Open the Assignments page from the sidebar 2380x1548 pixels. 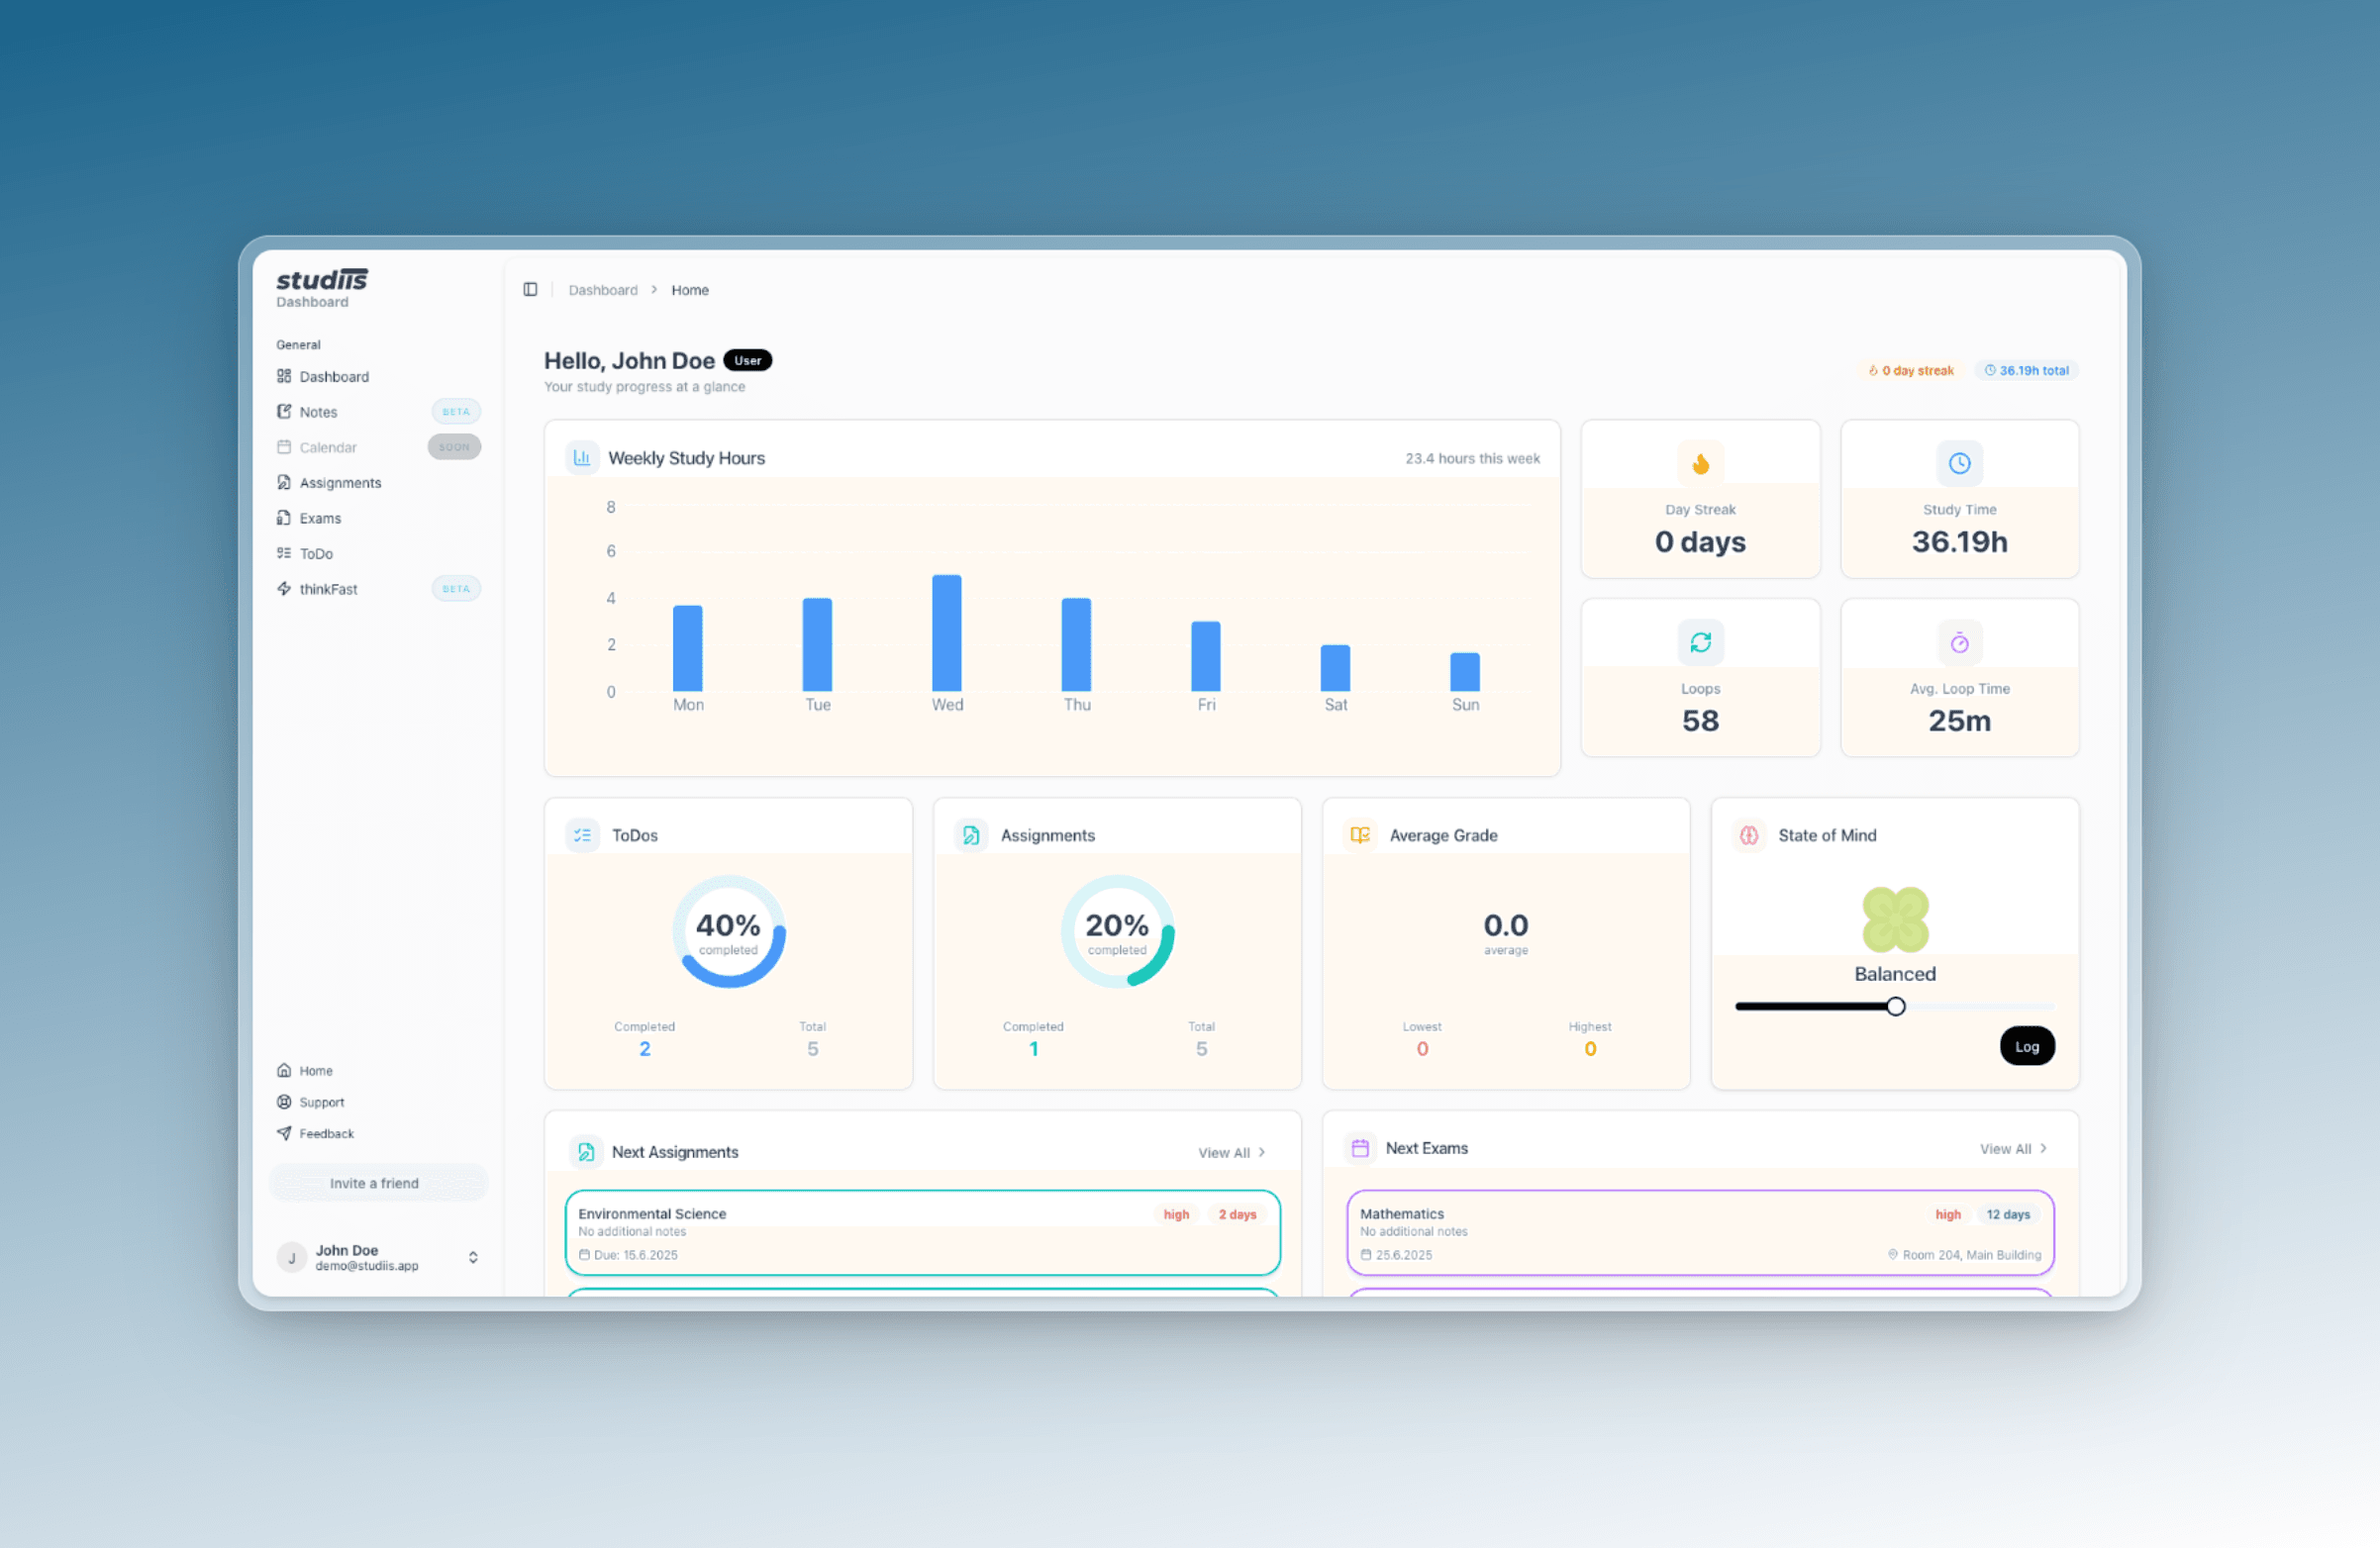(340, 482)
